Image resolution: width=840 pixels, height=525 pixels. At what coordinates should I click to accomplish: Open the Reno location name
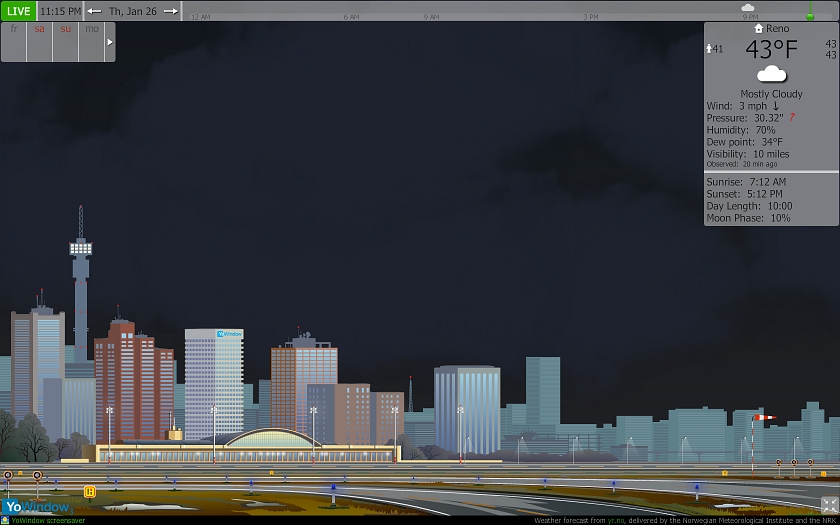tap(777, 29)
